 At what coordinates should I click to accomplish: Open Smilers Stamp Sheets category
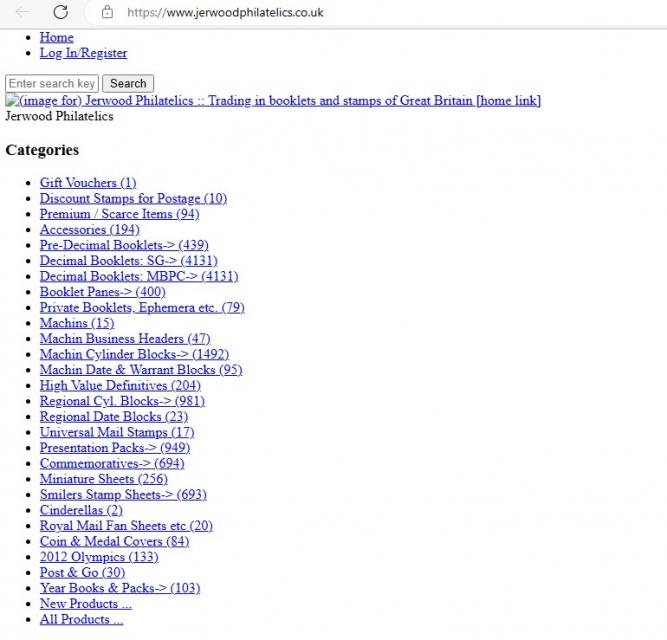click(x=123, y=495)
